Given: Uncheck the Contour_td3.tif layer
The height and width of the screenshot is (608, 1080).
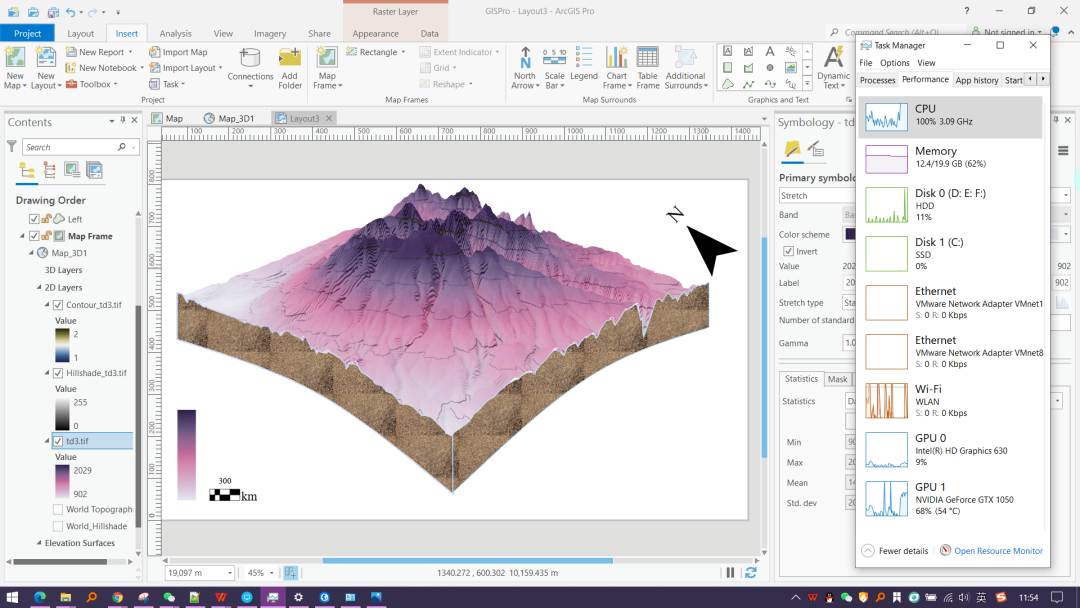Looking at the screenshot, I should coord(58,304).
